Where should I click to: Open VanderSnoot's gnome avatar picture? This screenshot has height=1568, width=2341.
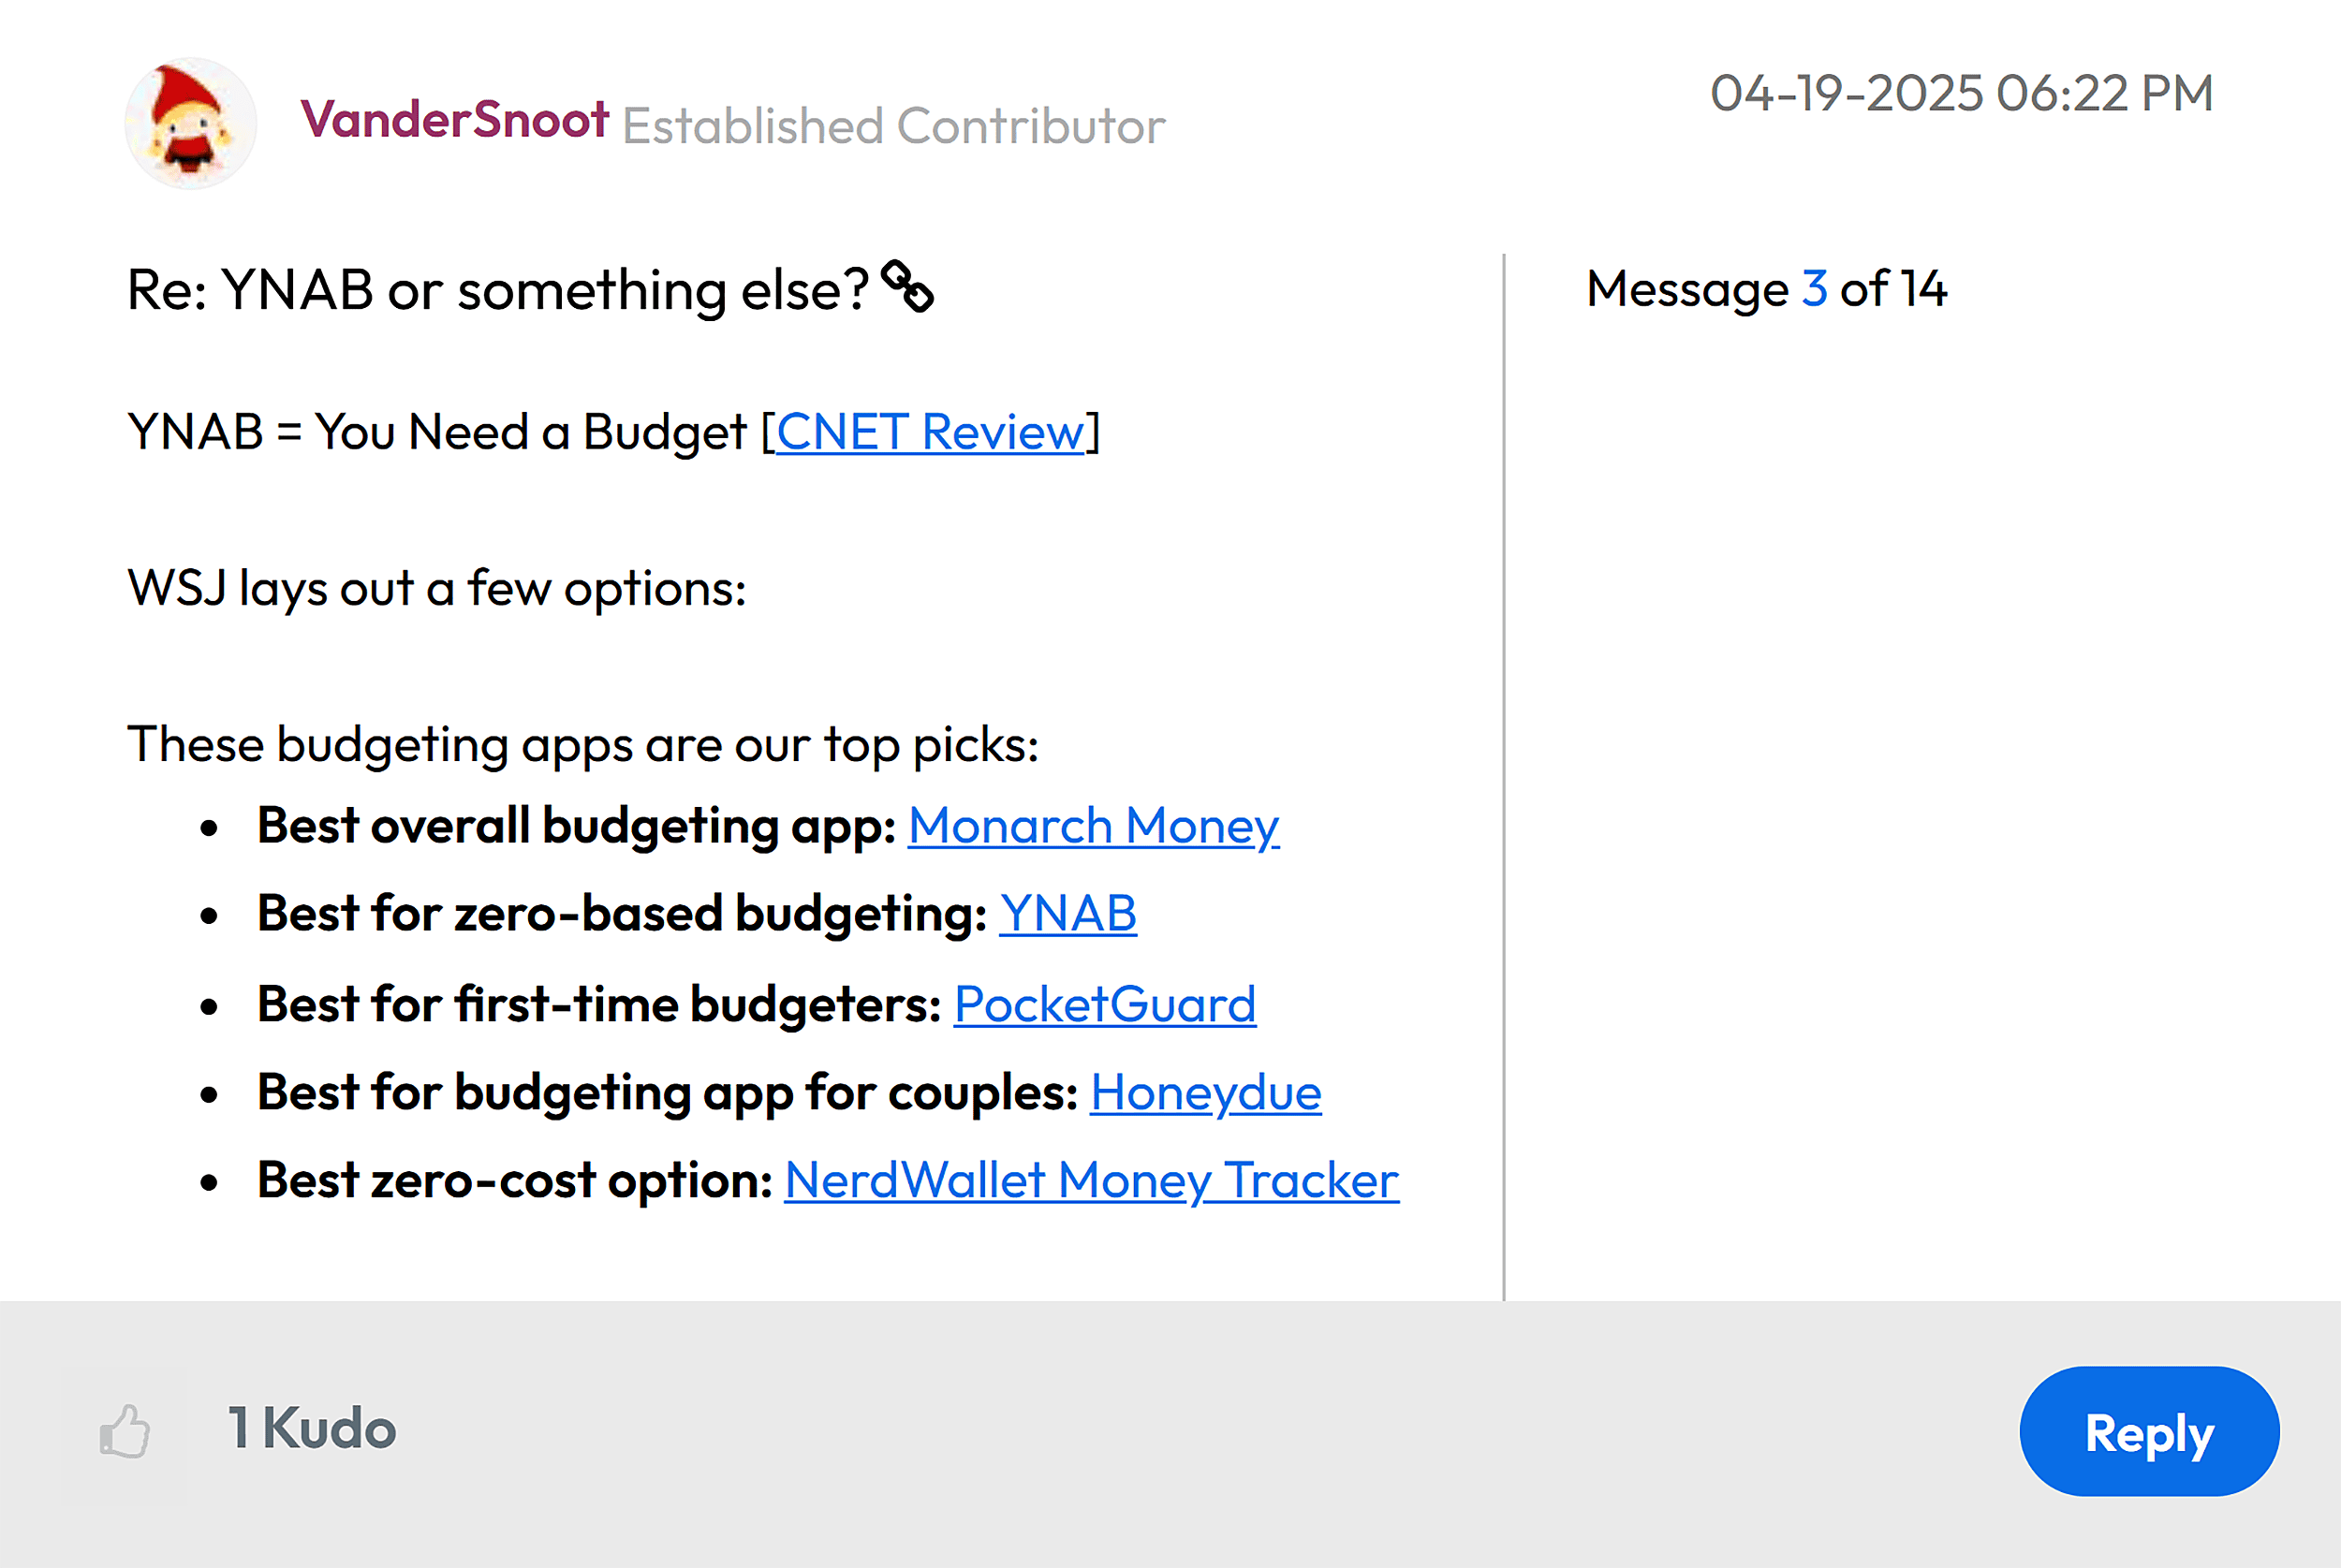[x=190, y=123]
